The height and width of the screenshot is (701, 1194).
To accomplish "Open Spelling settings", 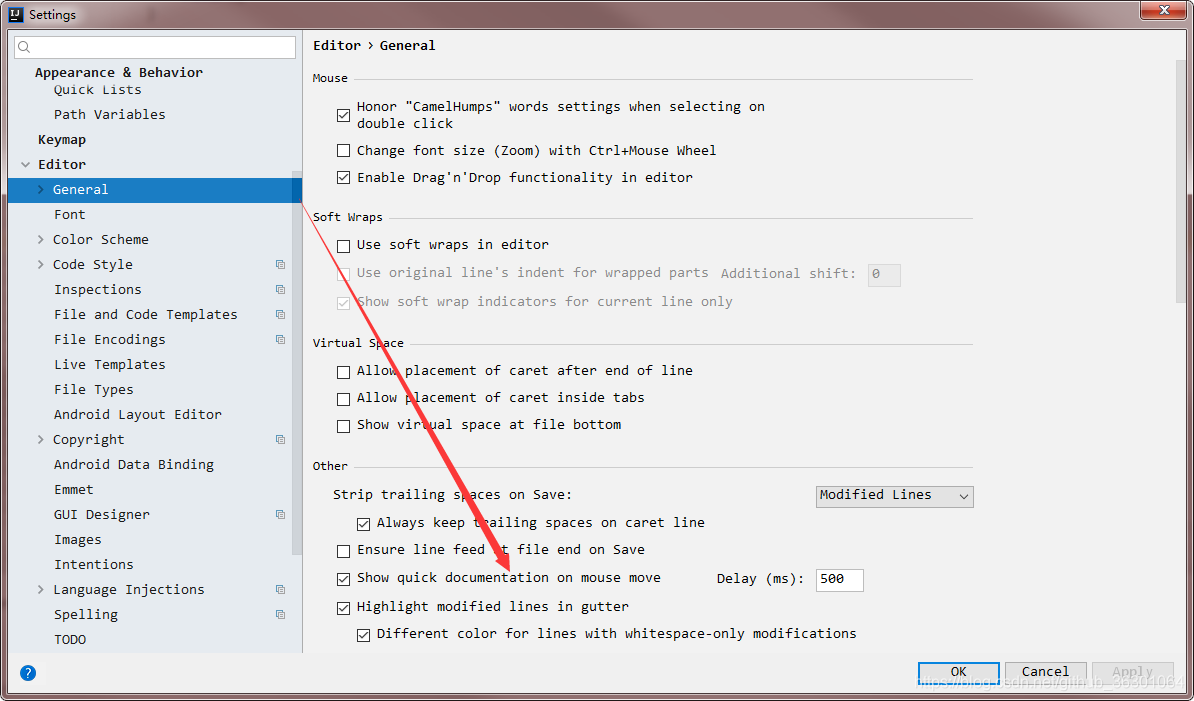I will coord(86,615).
